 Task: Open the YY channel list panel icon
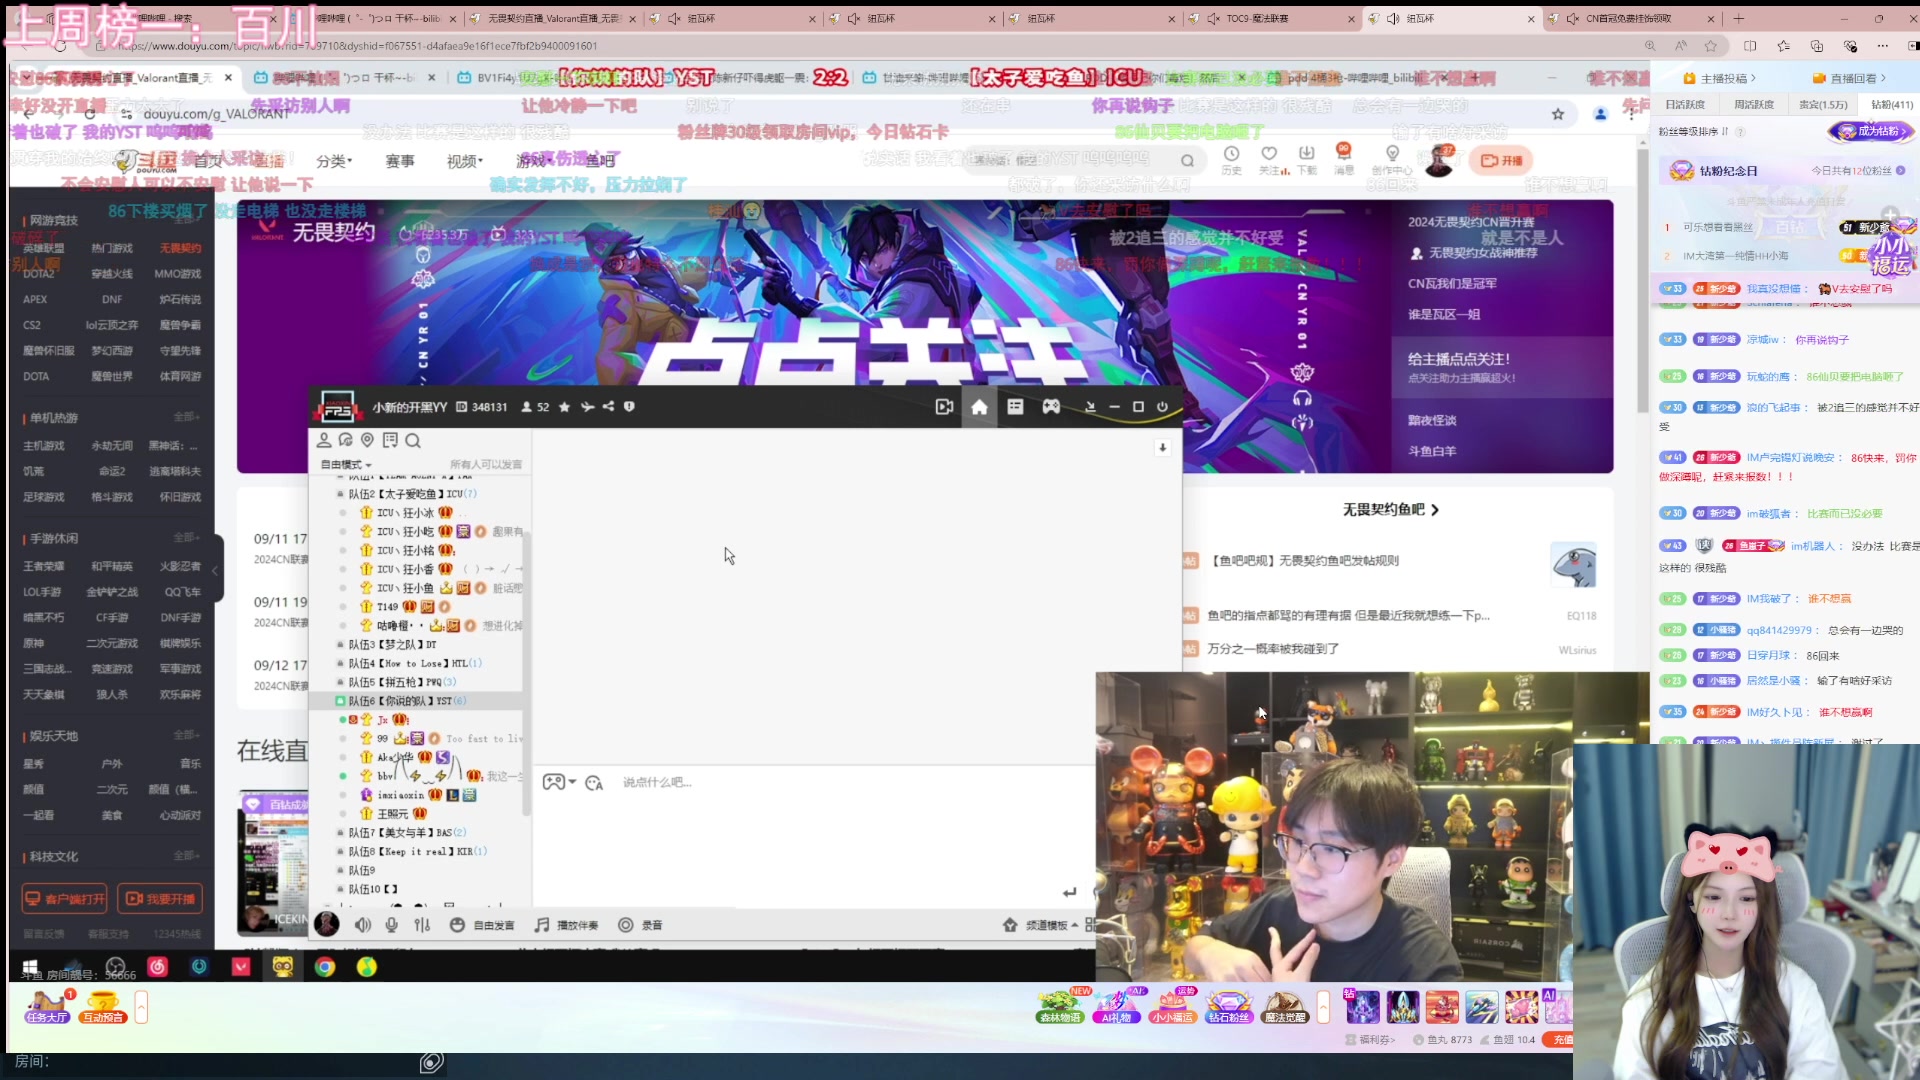point(1015,407)
